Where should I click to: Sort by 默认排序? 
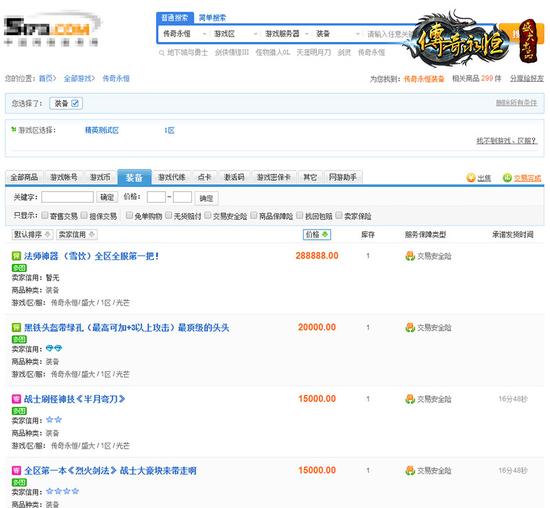(x=32, y=234)
